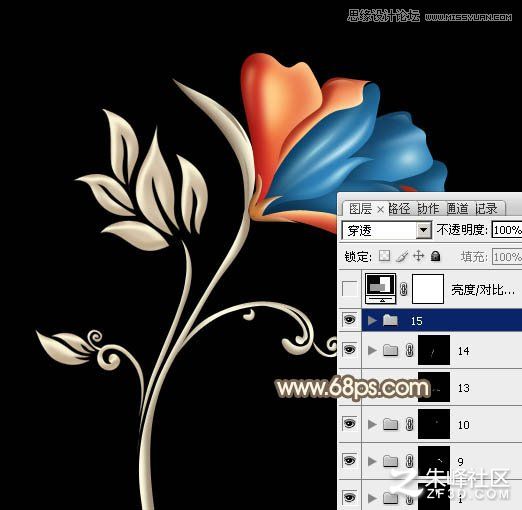Image resolution: width=522 pixels, height=510 pixels.
Task: Click the folder icon of group 15
Action: [390, 320]
